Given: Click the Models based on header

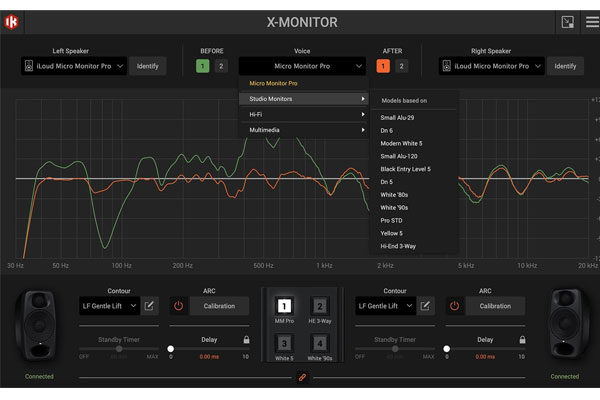Looking at the screenshot, I should (404, 100).
